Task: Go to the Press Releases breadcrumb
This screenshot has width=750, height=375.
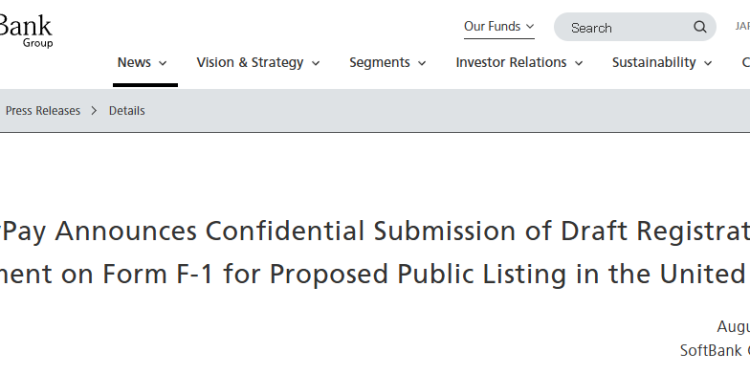Action: click(43, 110)
